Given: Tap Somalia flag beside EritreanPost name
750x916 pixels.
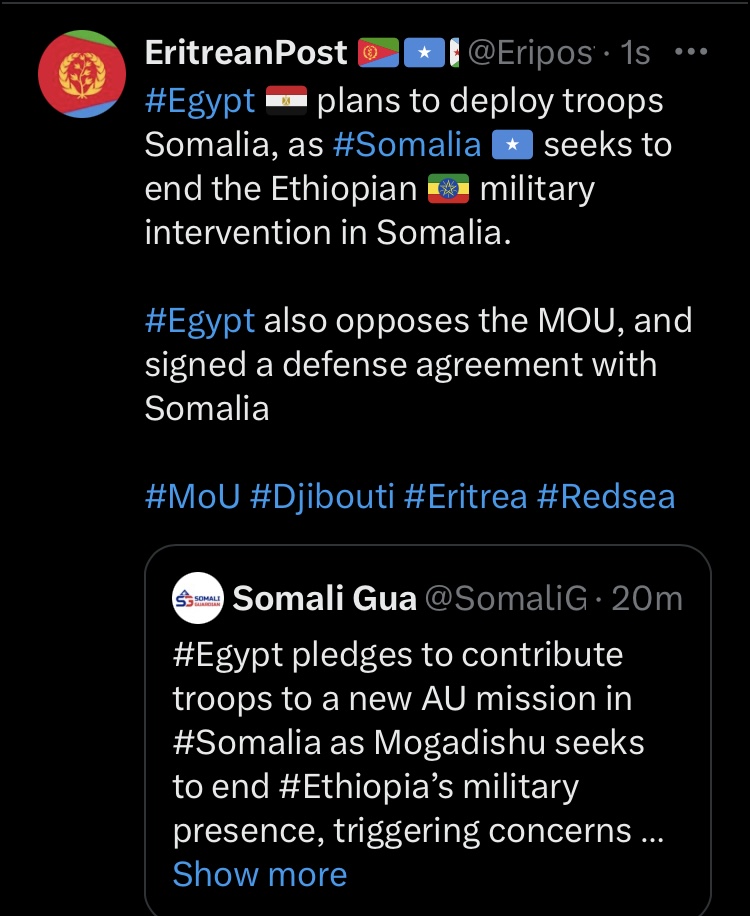Looking at the screenshot, I should [x=424, y=53].
